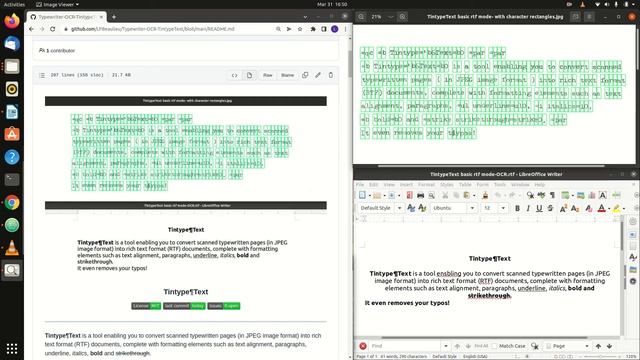The image size is (640, 360).
Task: Open Firefox from the Ubuntu dock
Action: point(12,21)
